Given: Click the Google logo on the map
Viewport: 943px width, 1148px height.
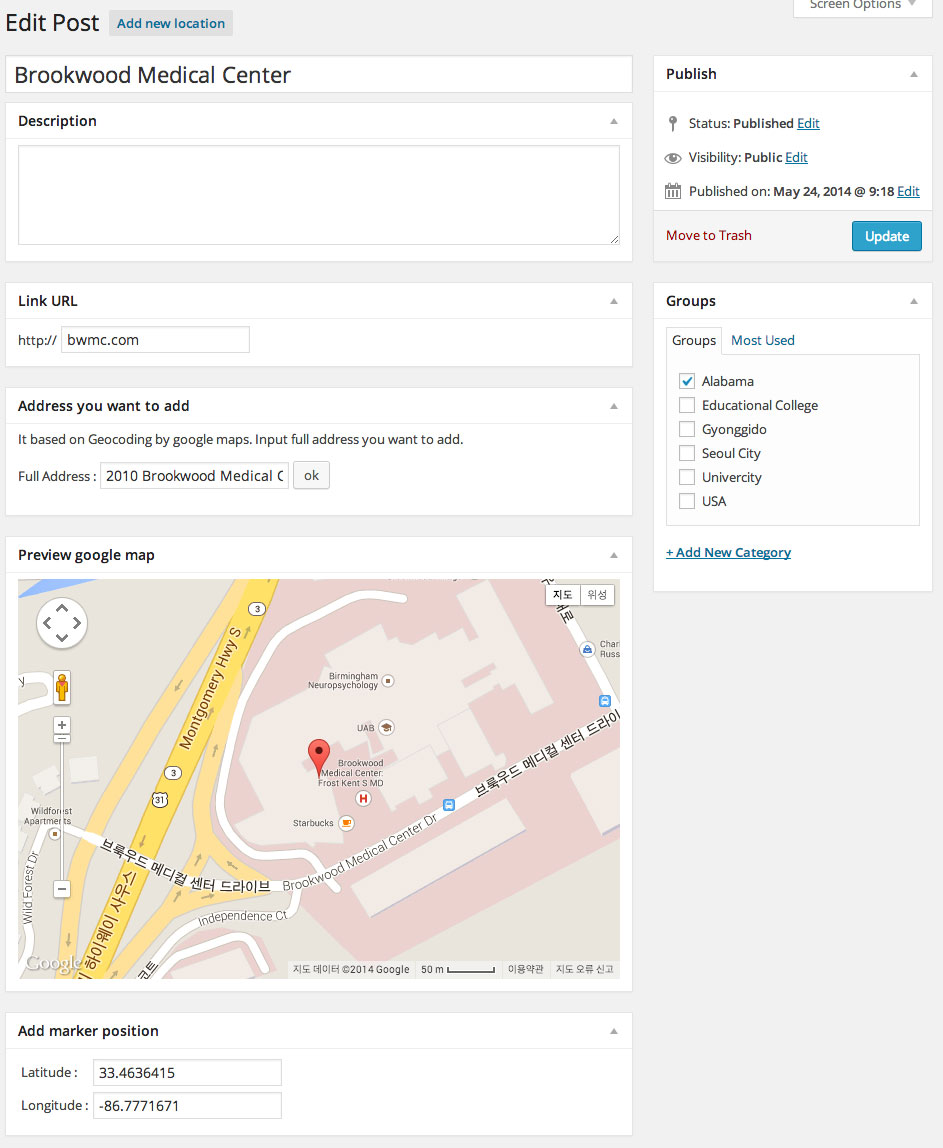Looking at the screenshot, I should pyautogui.click(x=53, y=963).
